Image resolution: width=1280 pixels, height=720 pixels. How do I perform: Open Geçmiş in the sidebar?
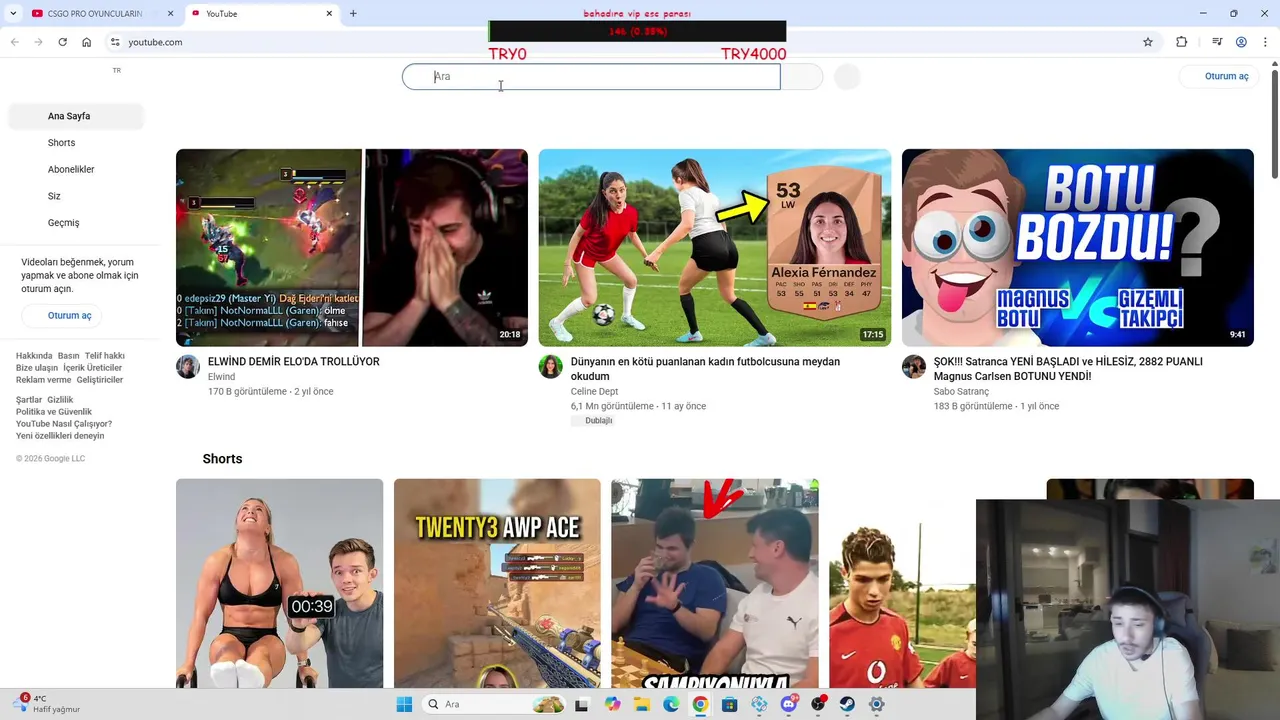(75, 223)
